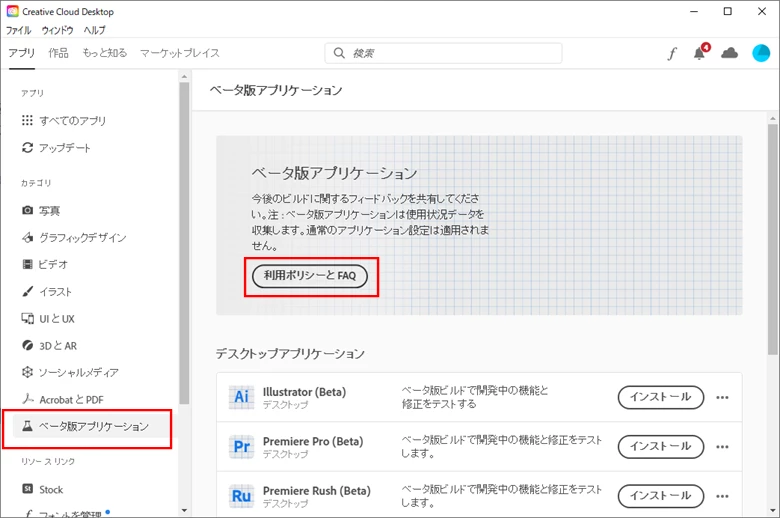Screen dimensions: 780x518
Task: Switch to the マーケットプレイス tab
Action: [180, 53]
